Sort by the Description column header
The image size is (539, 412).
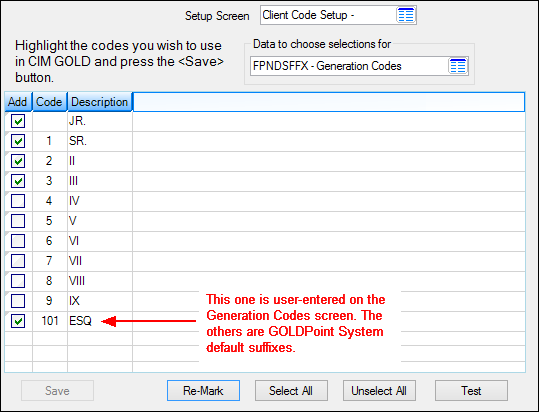coord(100,102)
